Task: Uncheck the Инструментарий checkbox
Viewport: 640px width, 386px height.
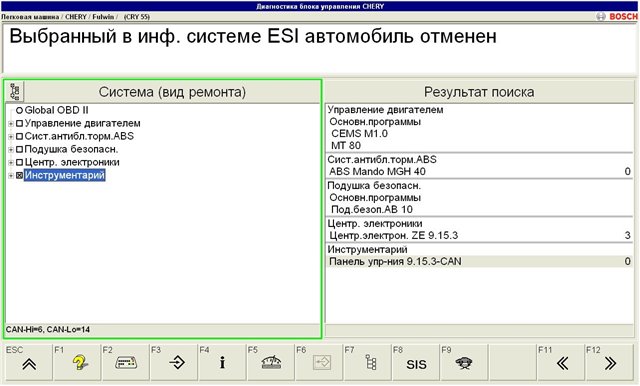Action: tap(19, 175)
